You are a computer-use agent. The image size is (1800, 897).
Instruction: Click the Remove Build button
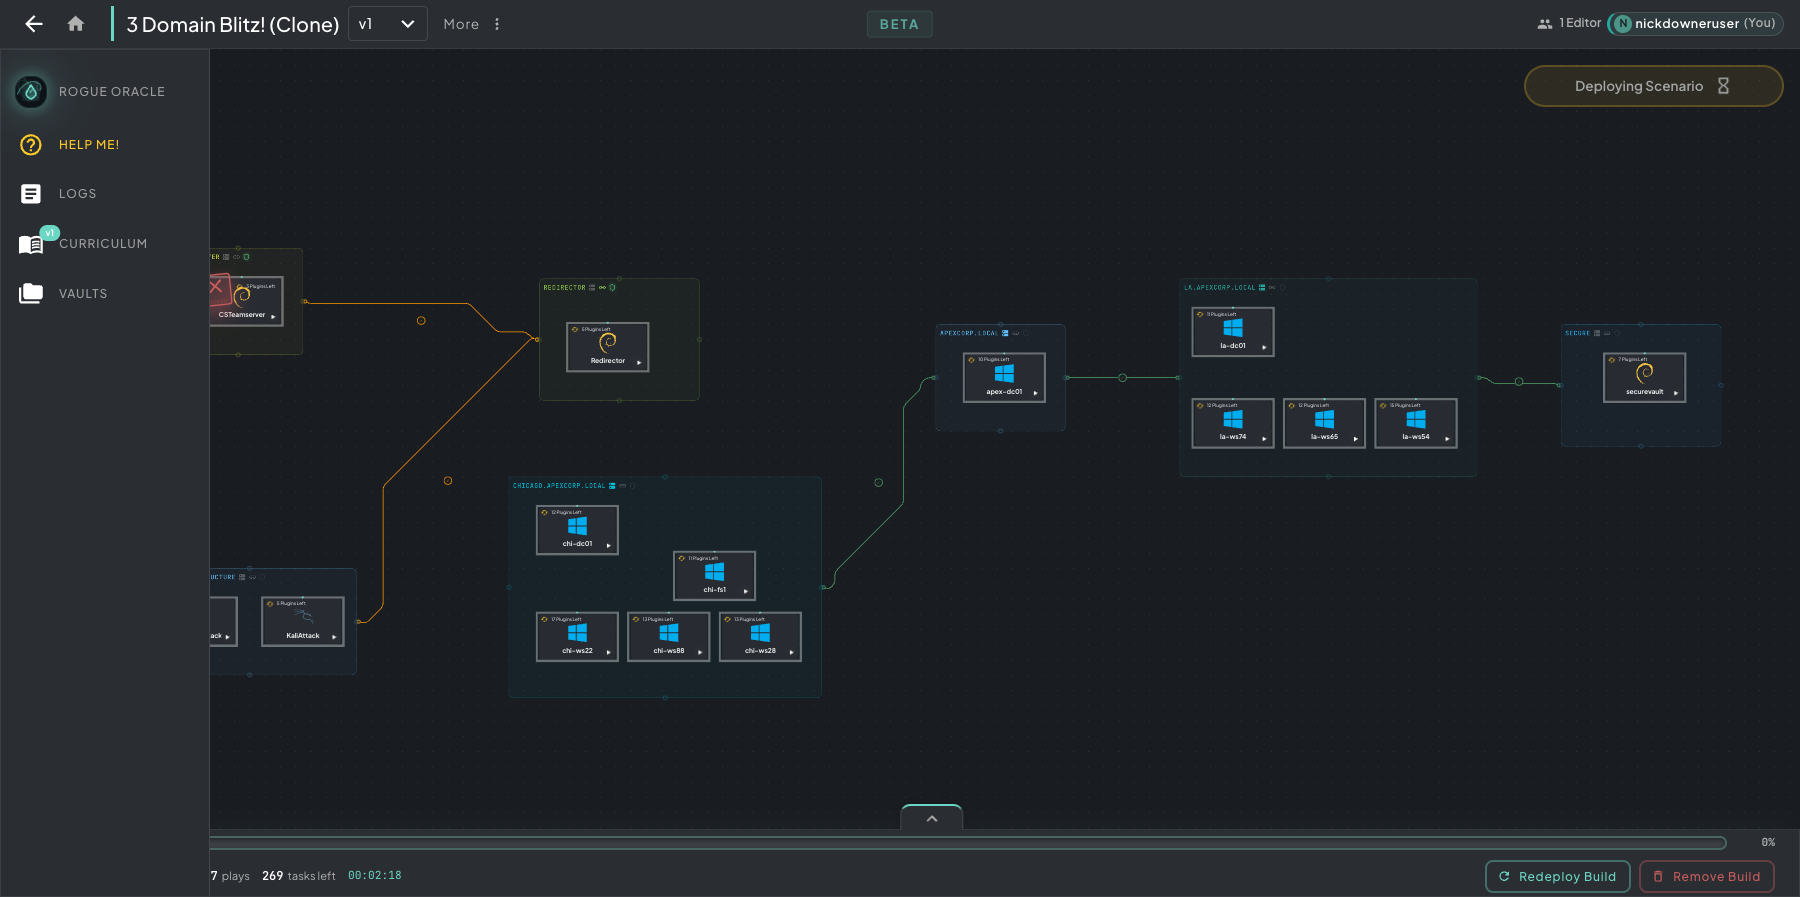tap(1707, 877)
